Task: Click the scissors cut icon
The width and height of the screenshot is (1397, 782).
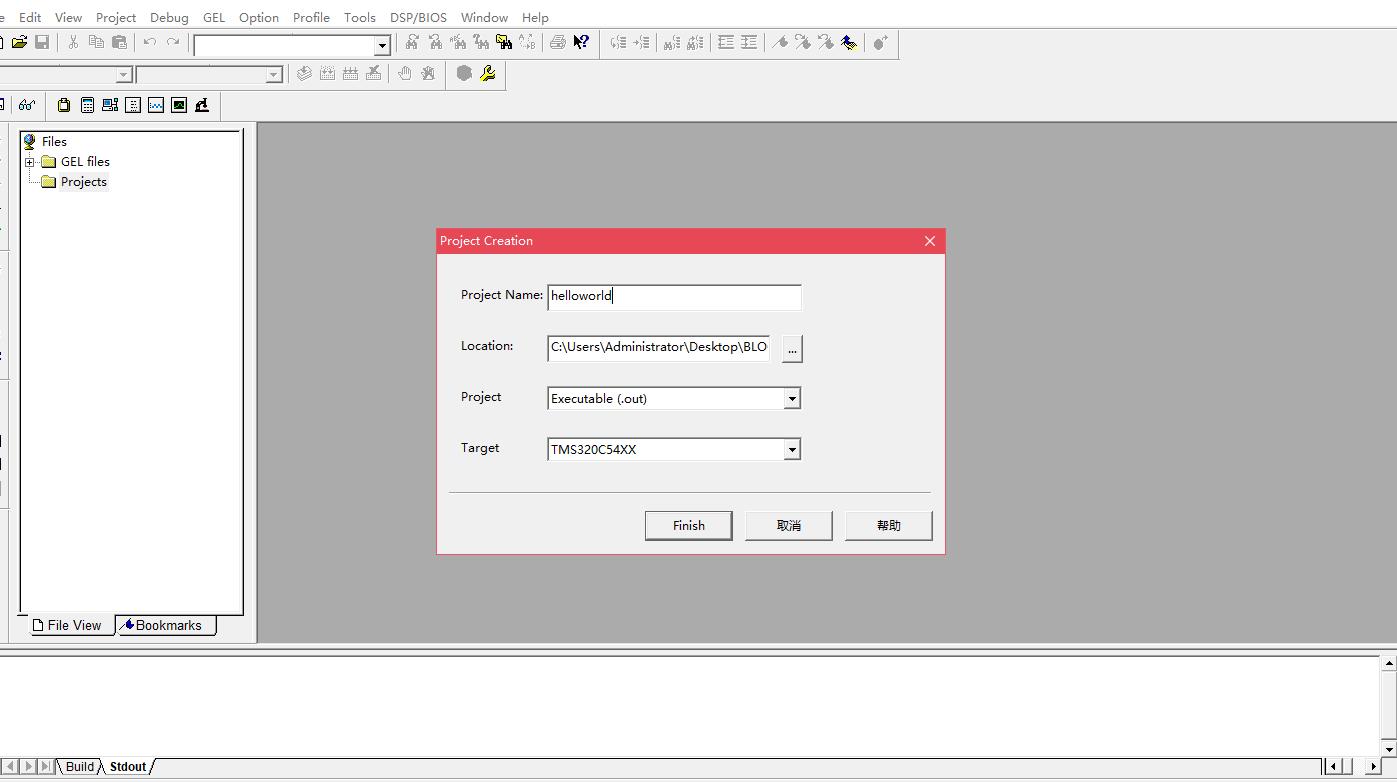Action: (73, 42)
